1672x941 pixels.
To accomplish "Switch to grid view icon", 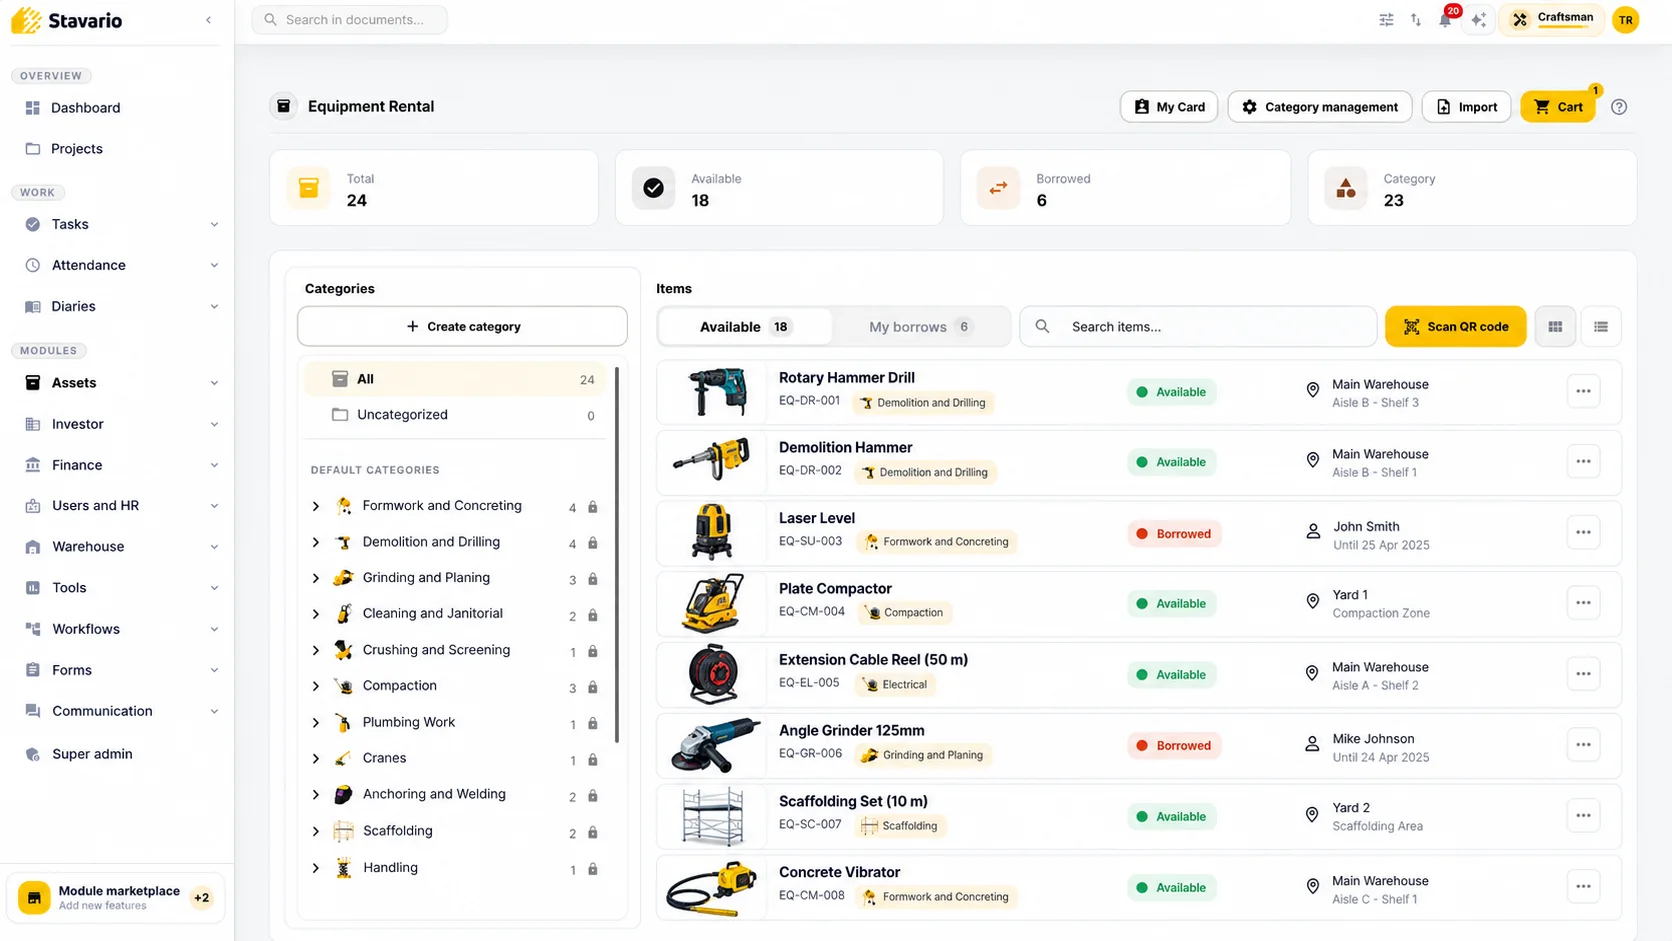I will click(x=1555, y=327).
